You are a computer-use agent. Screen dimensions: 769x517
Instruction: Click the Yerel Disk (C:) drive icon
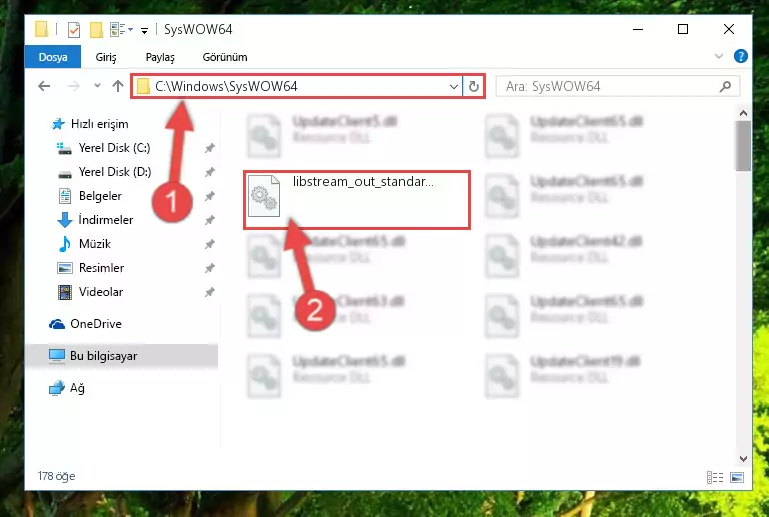(64, 148)
